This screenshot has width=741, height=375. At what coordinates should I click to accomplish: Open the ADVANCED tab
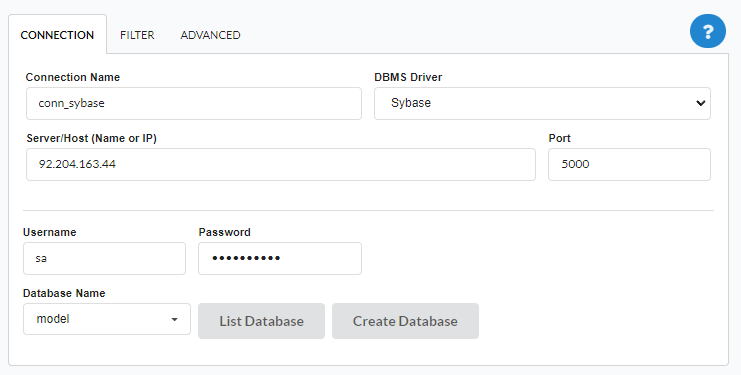(210, 35)
